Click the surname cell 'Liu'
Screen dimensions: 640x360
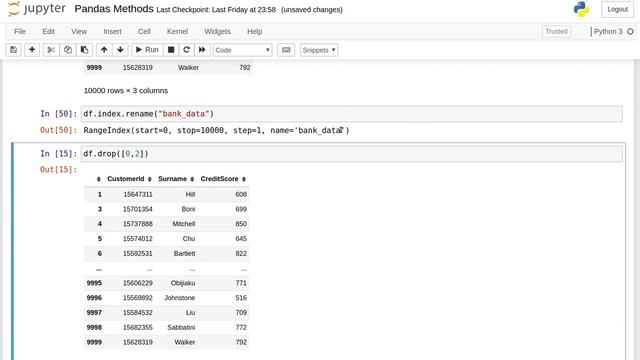(190, 312)
